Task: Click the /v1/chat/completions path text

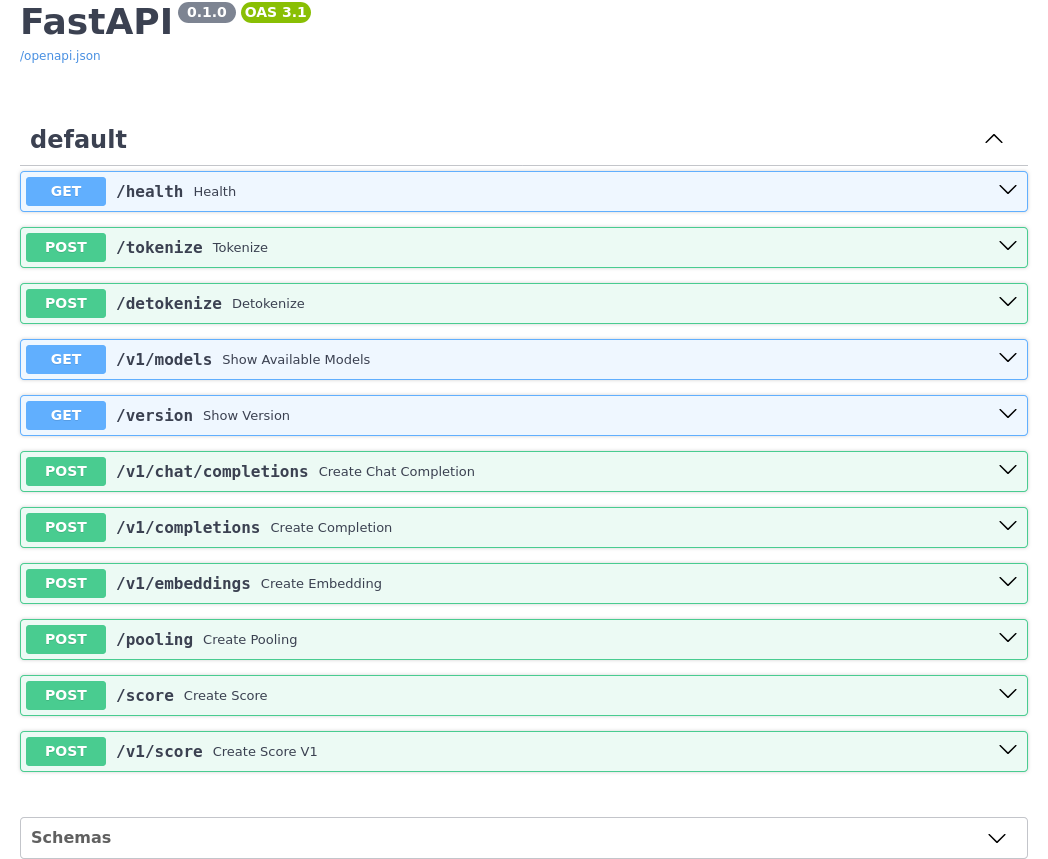Action: [x=212, y=472]
